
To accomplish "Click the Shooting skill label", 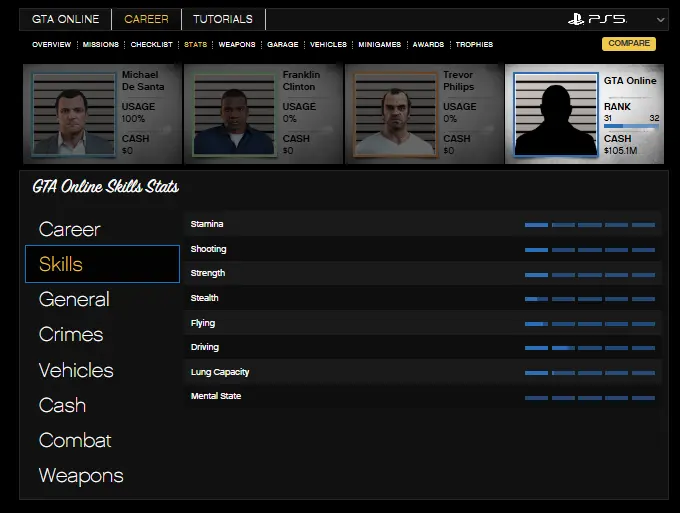I will (209, 249).
